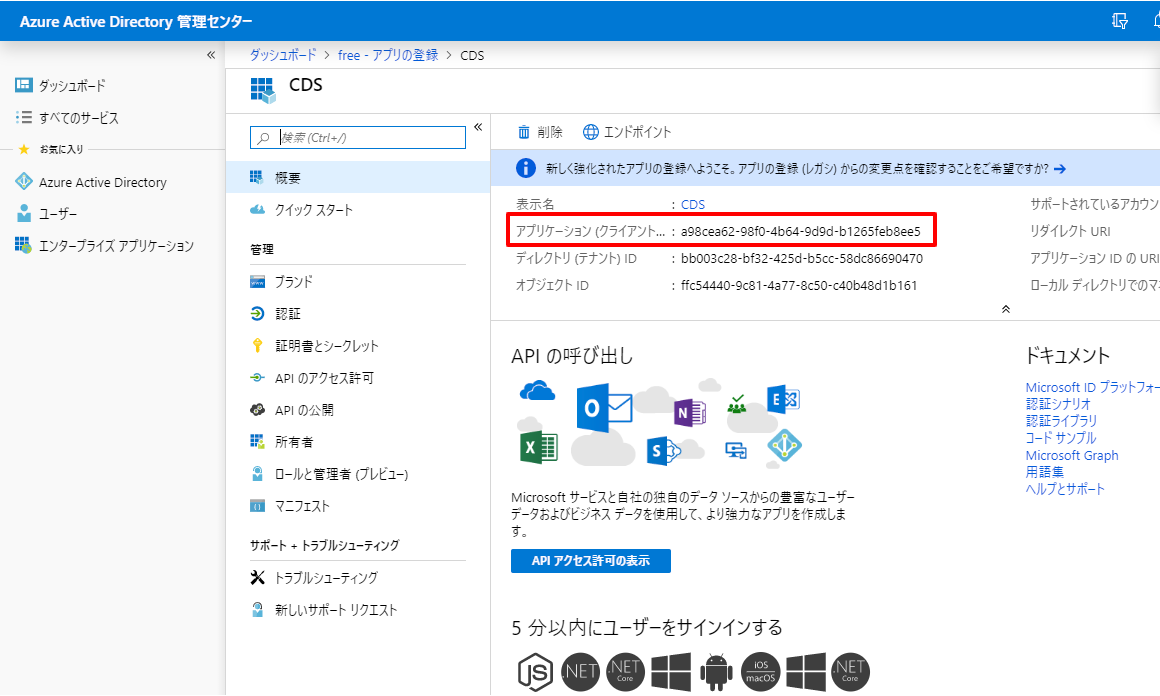This screenshot has width=1160, height=696.
Task: Open Microsoft ID プラットフォーム documentation link
Action: click(x=1092, y=387)
